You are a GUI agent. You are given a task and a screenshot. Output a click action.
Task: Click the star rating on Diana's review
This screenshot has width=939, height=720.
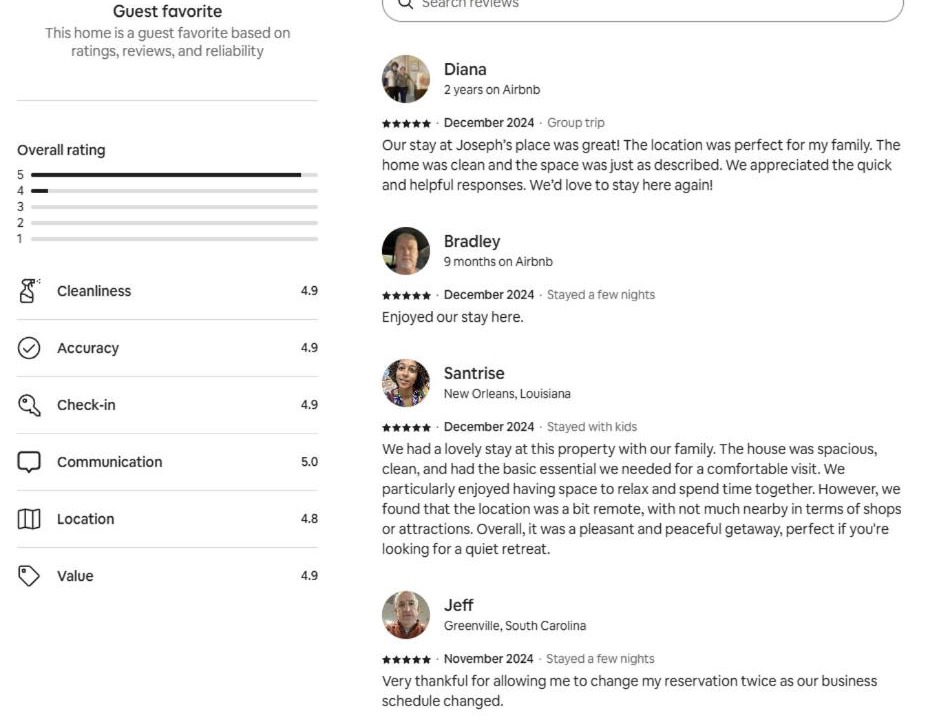coord(407,123)
